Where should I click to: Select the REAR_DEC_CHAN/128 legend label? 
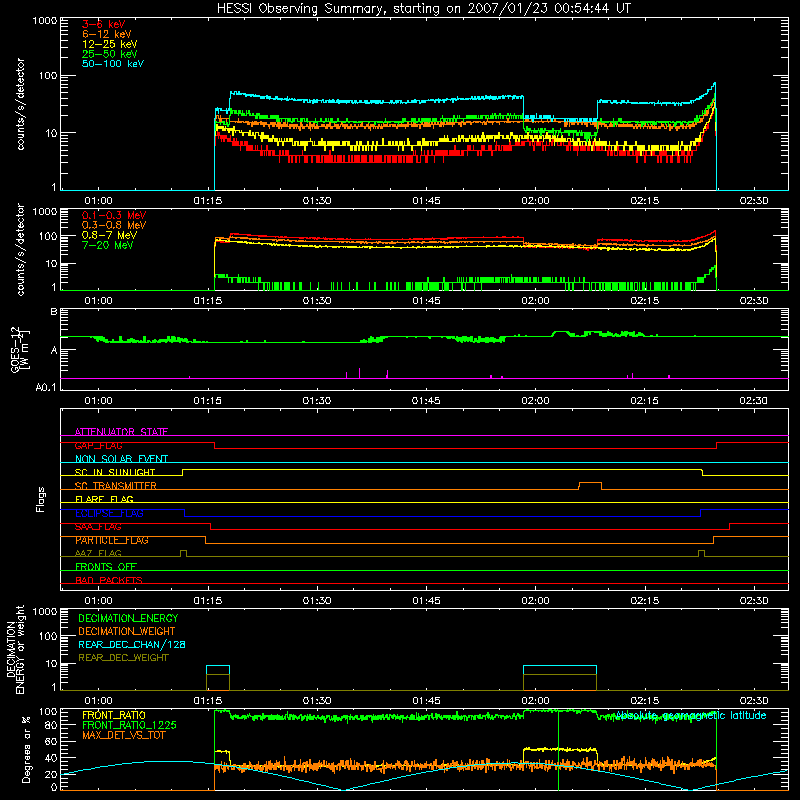(x=132, y=645)
